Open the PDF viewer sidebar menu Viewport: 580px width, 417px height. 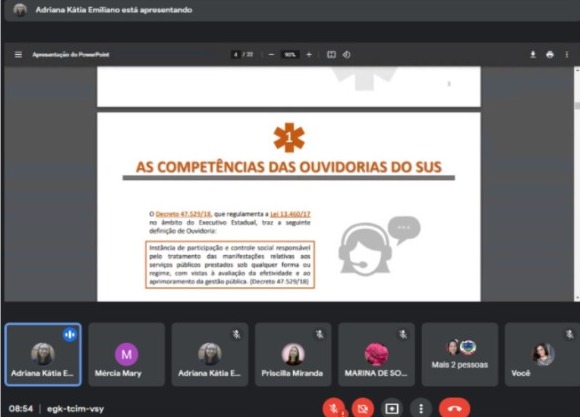coord(18,55)
